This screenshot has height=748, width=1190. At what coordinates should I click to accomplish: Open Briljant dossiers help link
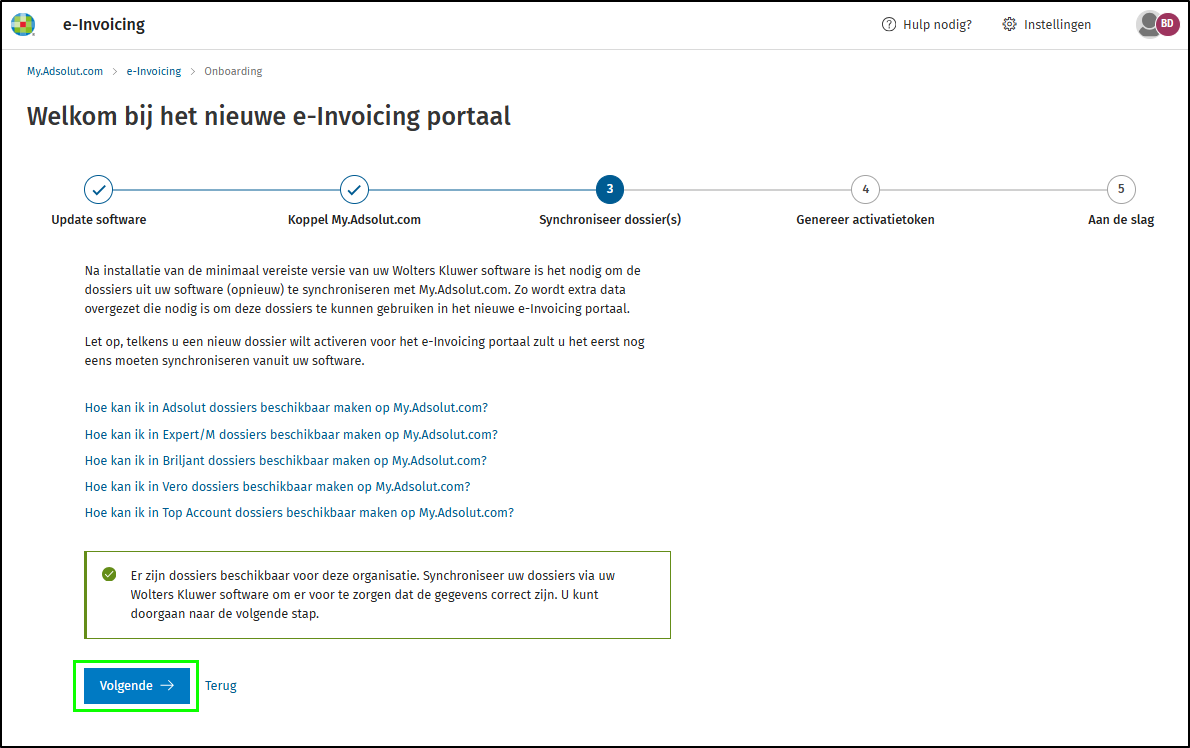[286, 460]
